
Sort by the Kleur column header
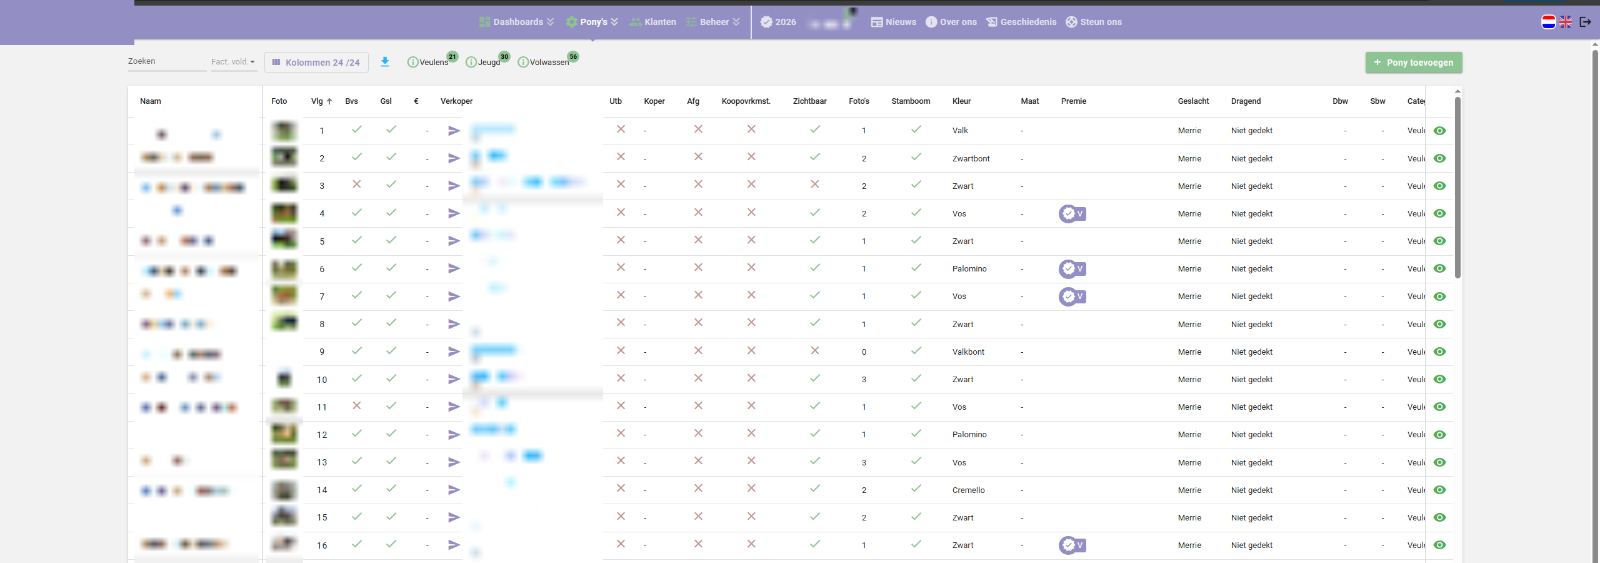[962, 101]
